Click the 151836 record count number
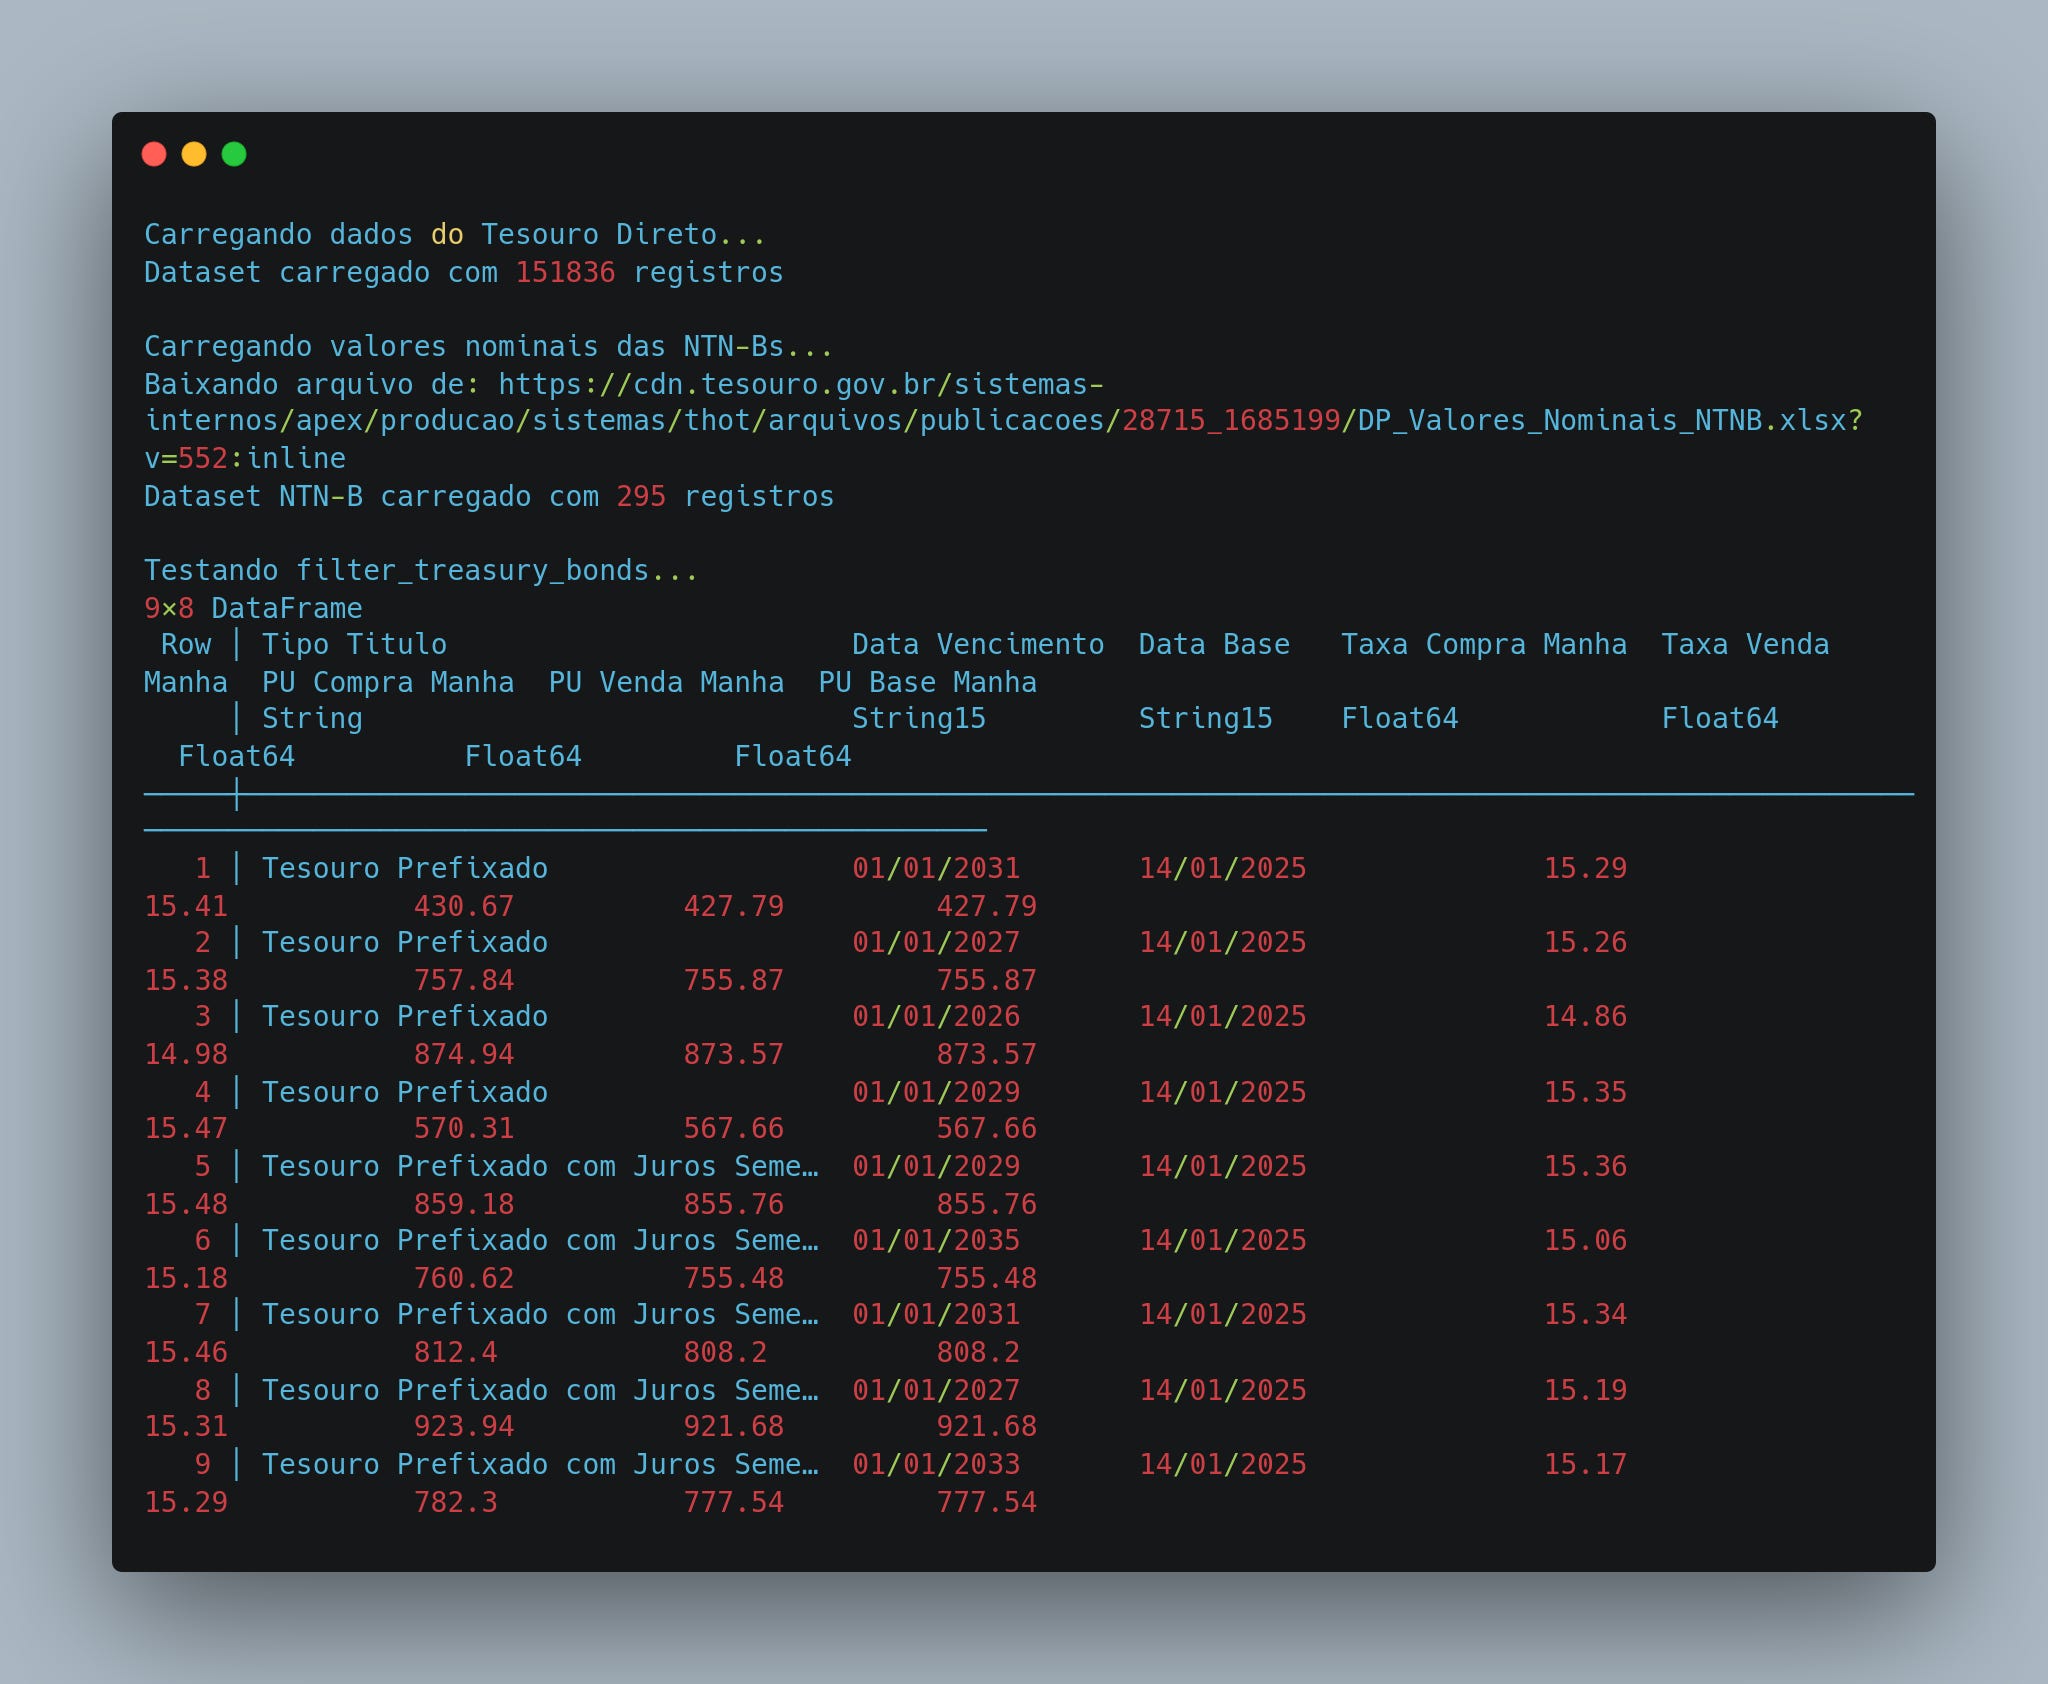 (x=565, y=272)
